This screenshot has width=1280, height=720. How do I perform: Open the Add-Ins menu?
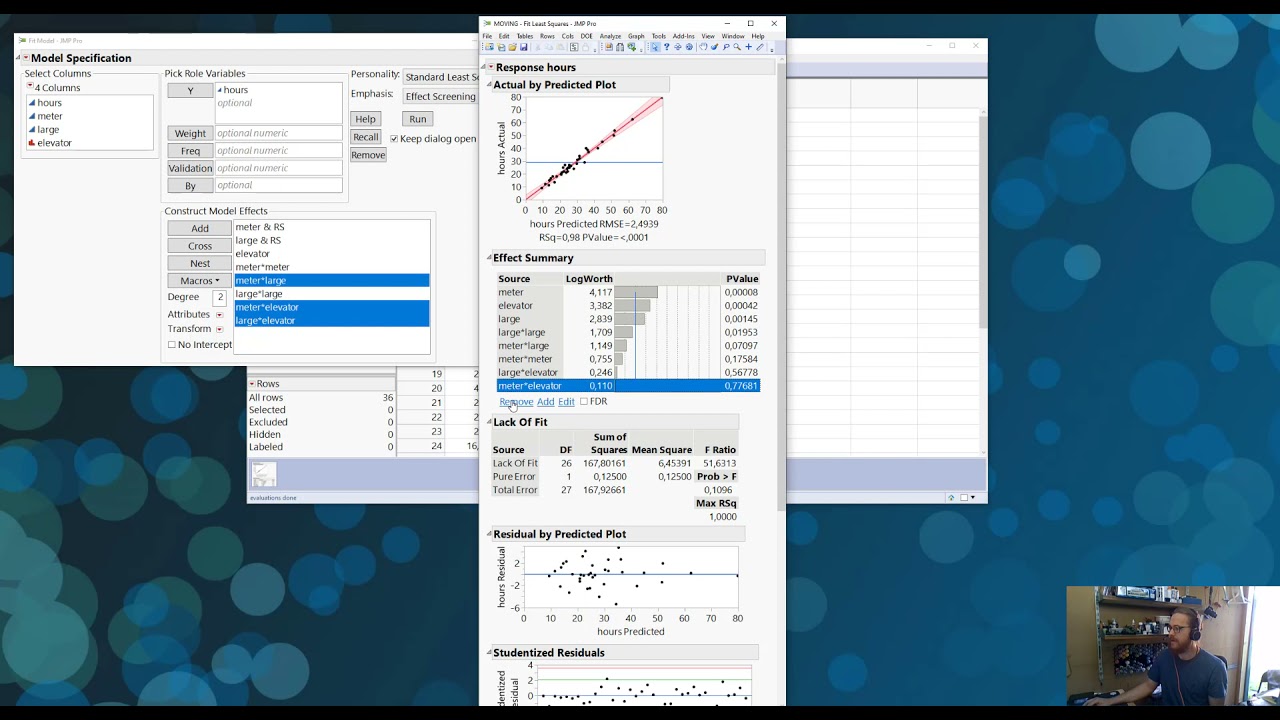[x=683, y=36]
